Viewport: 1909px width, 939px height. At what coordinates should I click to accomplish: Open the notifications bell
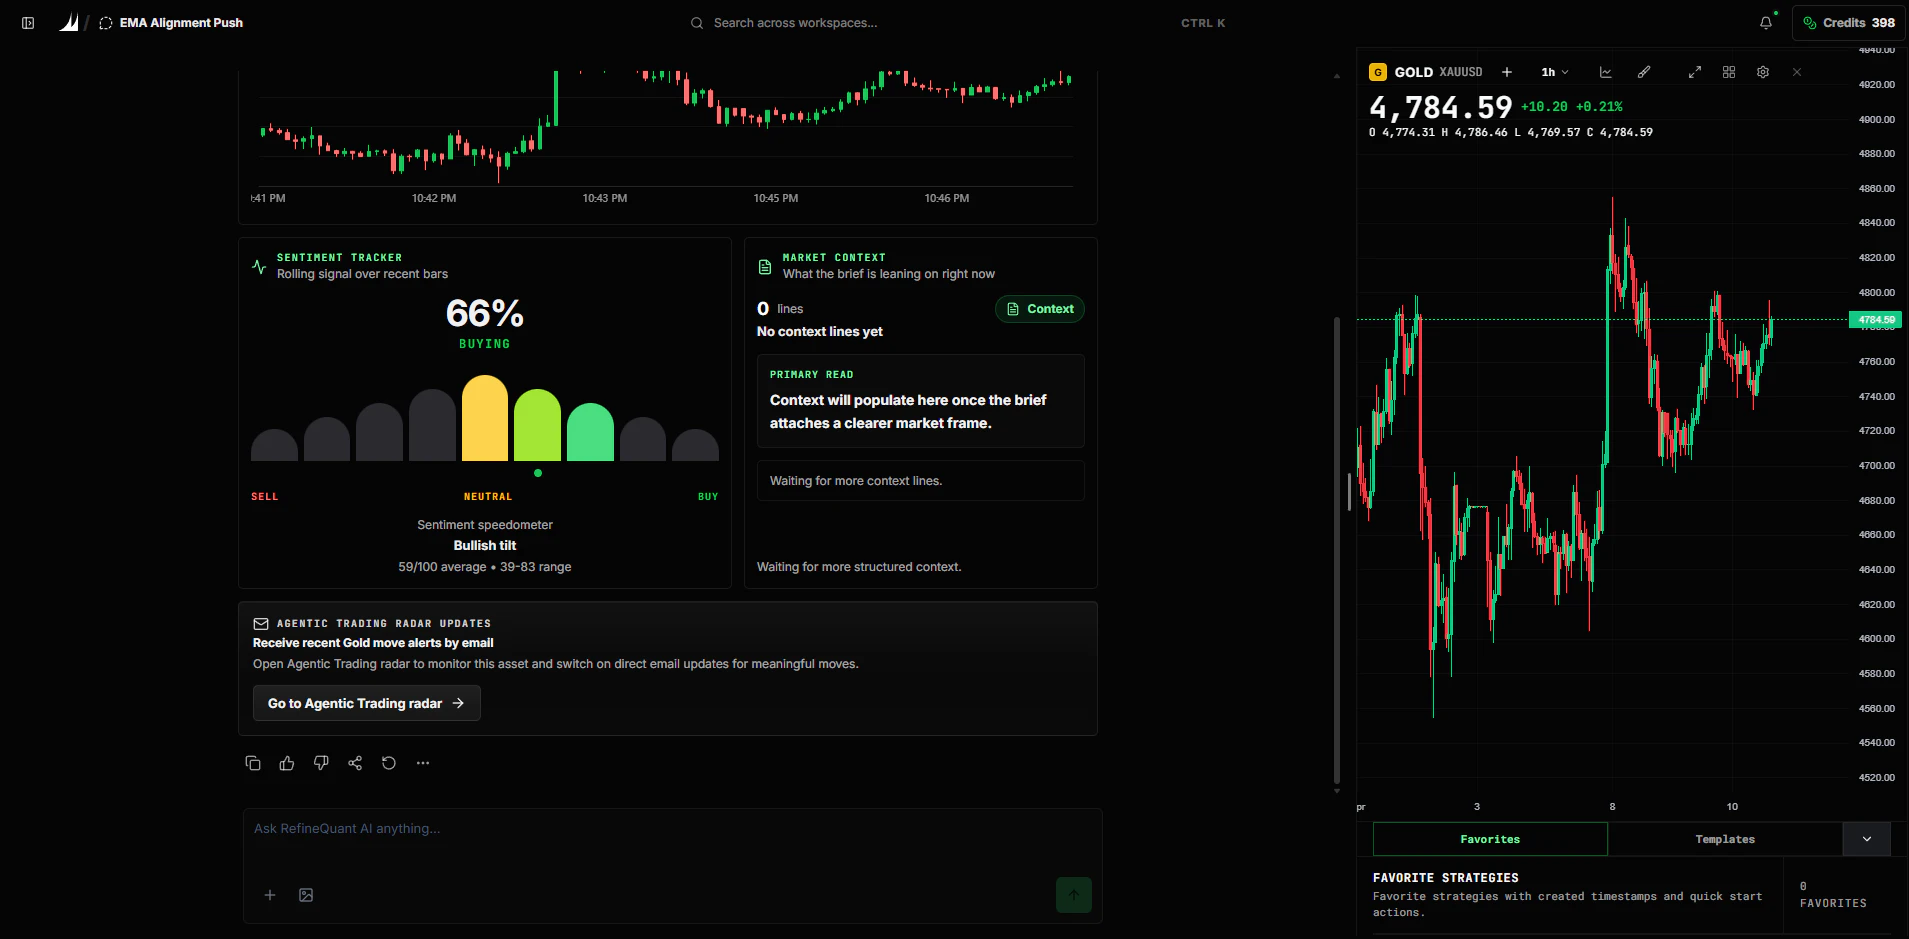point(1766,23)
